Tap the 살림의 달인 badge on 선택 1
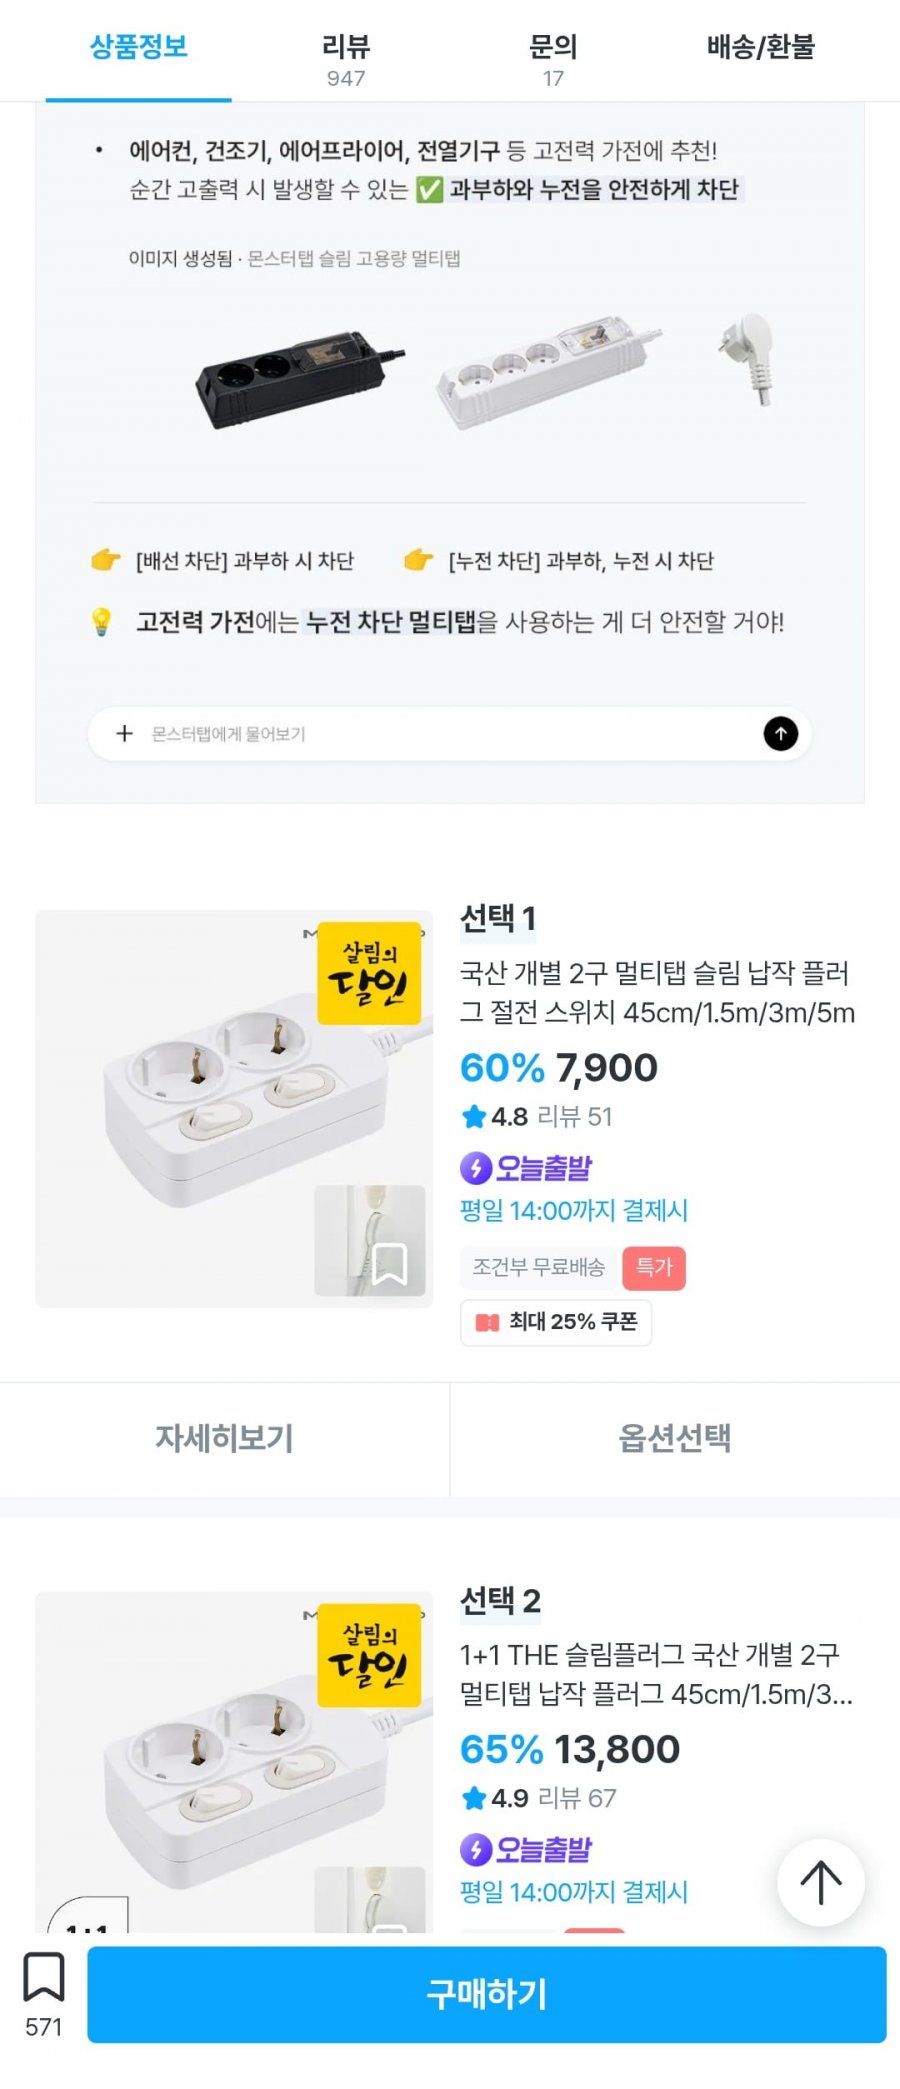The height and width of the screenshot is (2089, 900). pos(369,973)
